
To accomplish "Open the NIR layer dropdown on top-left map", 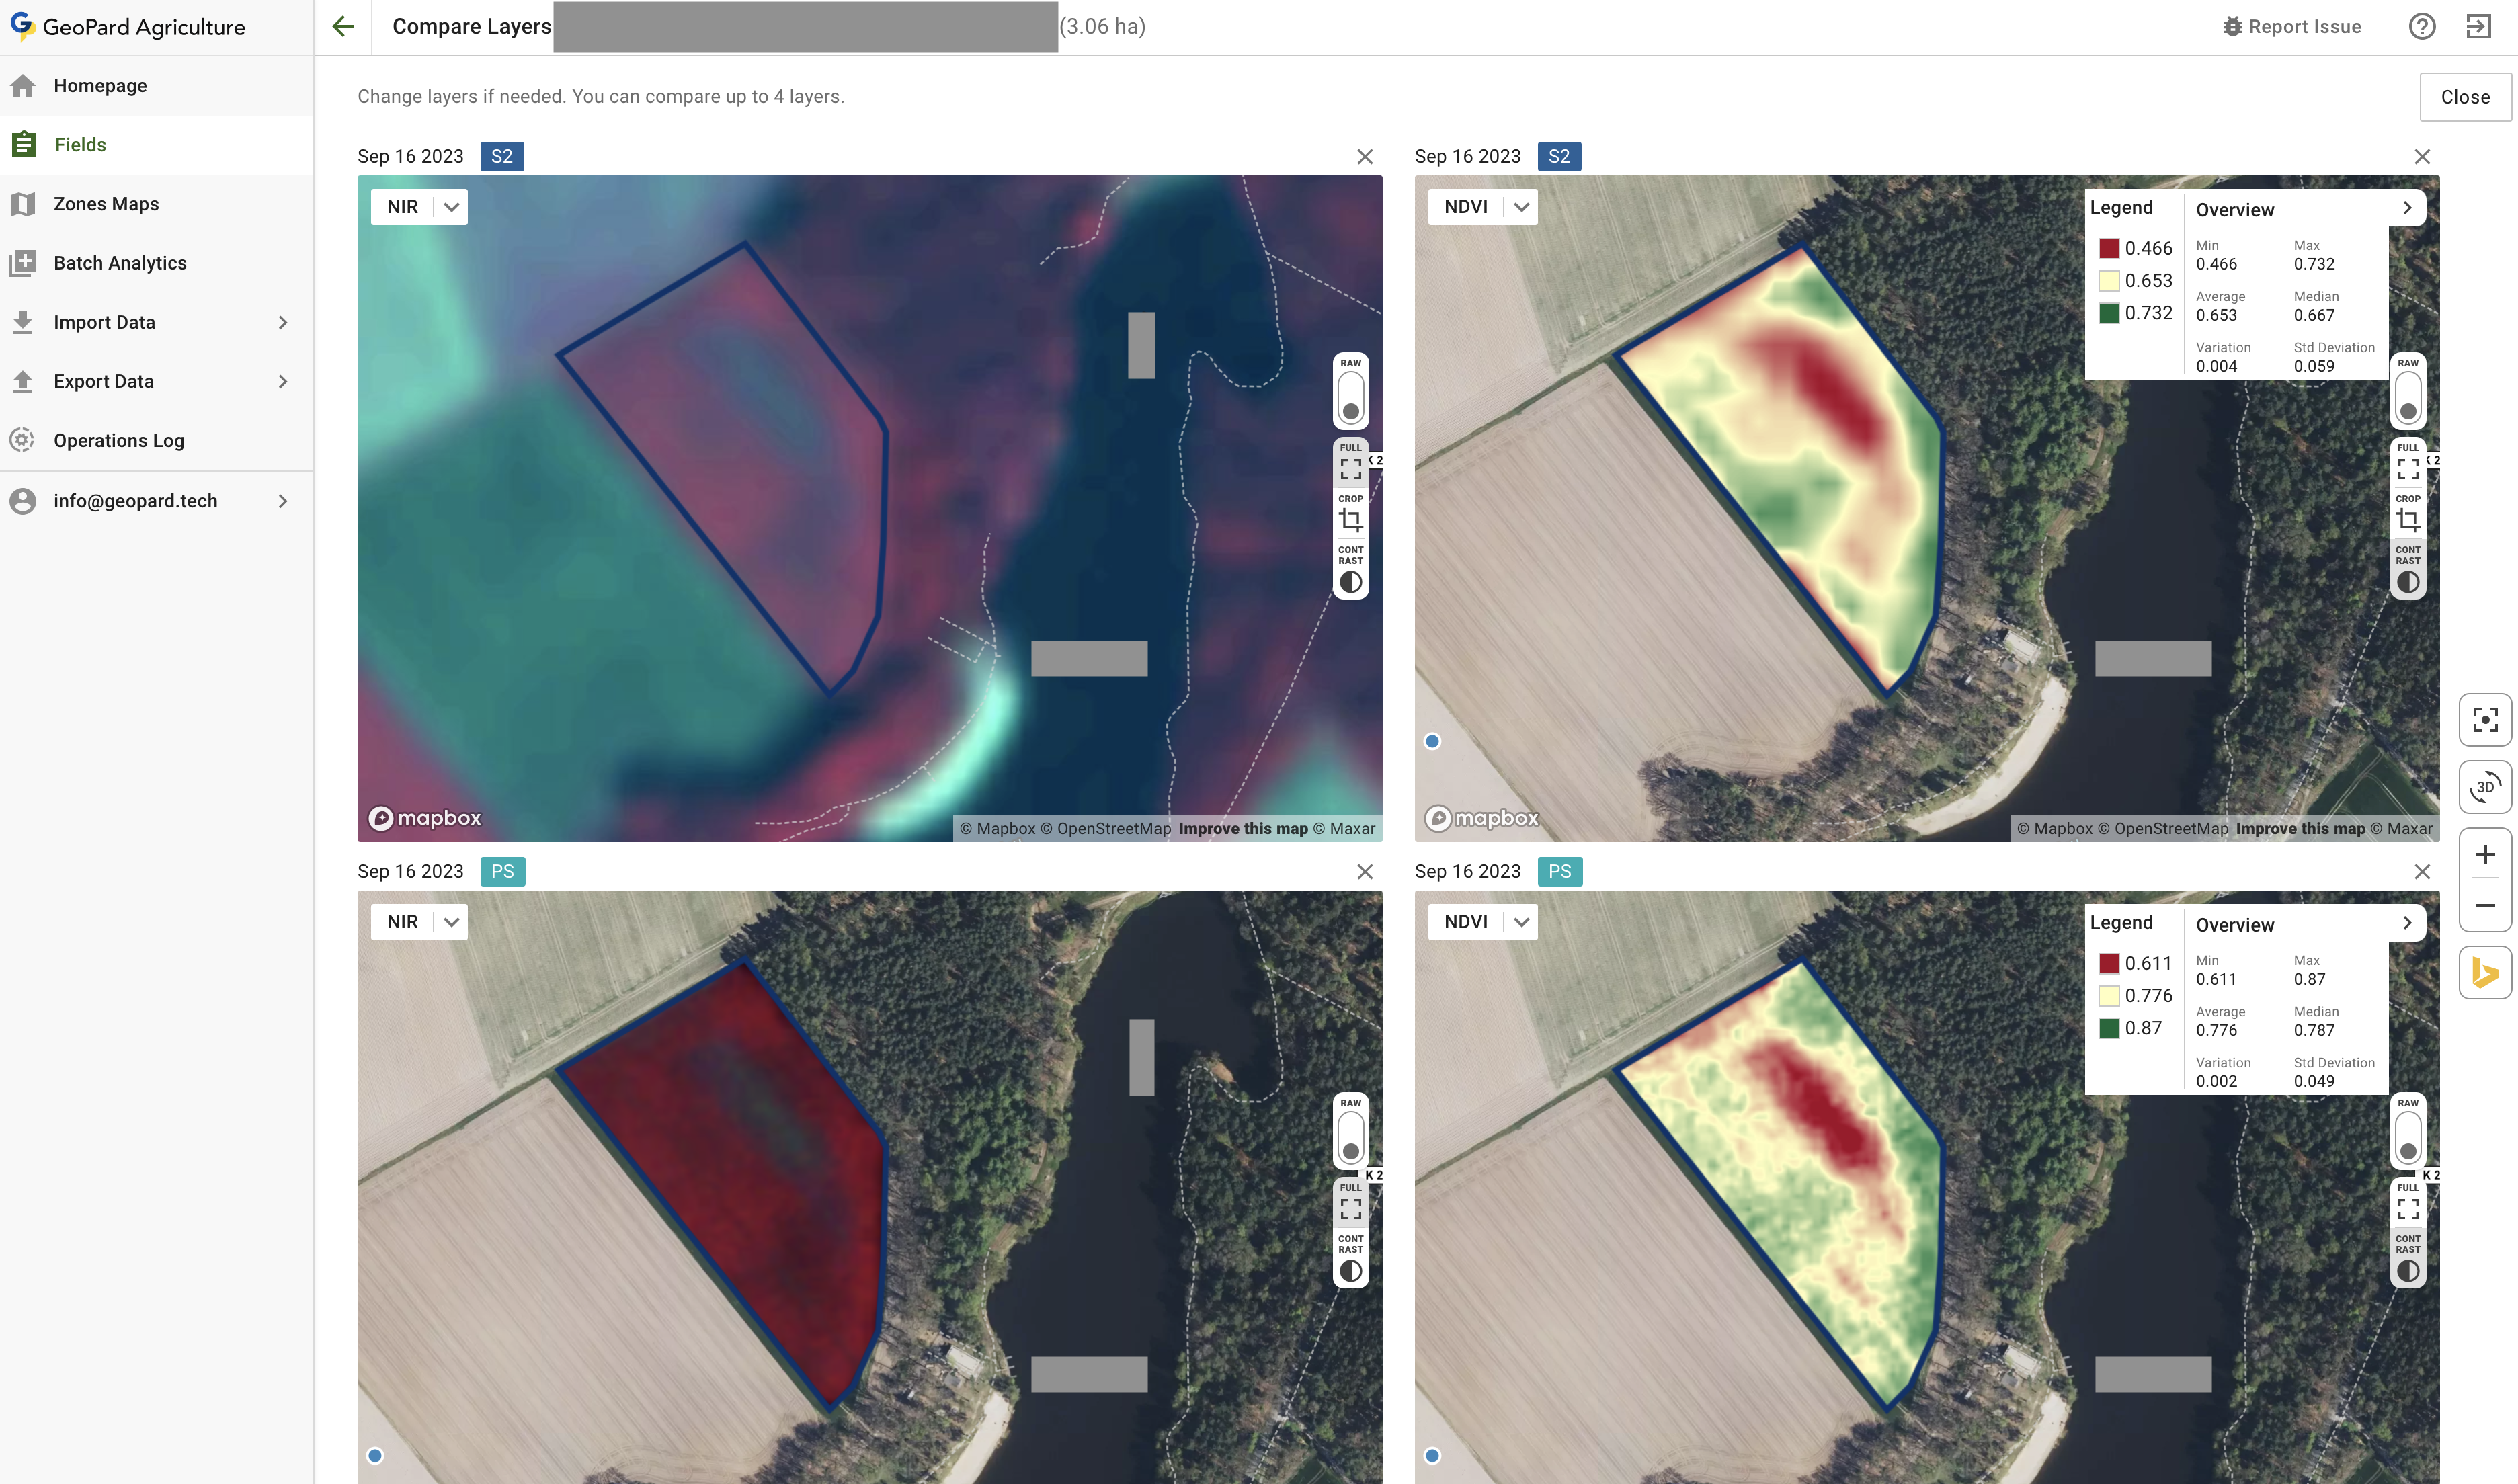I will click(451, 207).
